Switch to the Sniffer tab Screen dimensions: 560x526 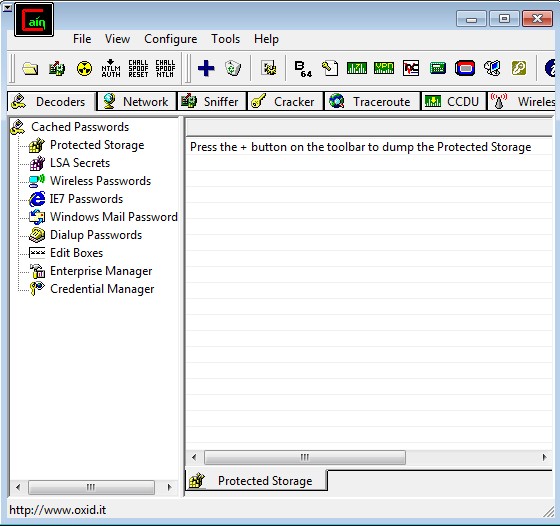point(211,101)
